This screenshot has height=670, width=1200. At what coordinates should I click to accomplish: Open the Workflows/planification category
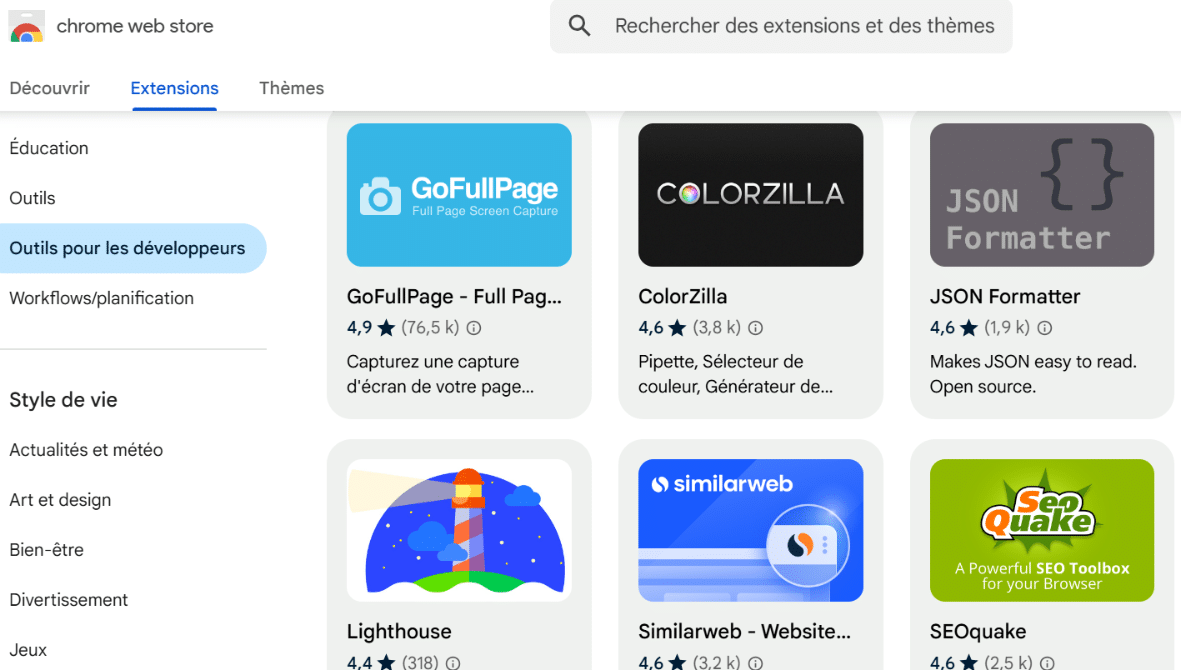tap(101, 298)
